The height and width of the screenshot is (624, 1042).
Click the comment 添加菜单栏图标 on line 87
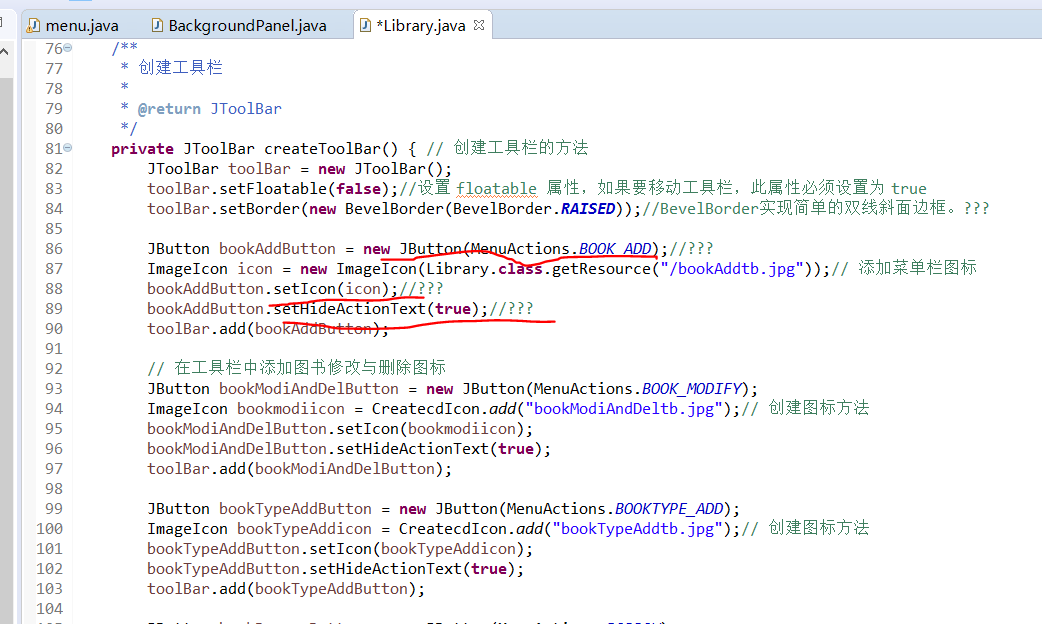[x=917, y=268]
